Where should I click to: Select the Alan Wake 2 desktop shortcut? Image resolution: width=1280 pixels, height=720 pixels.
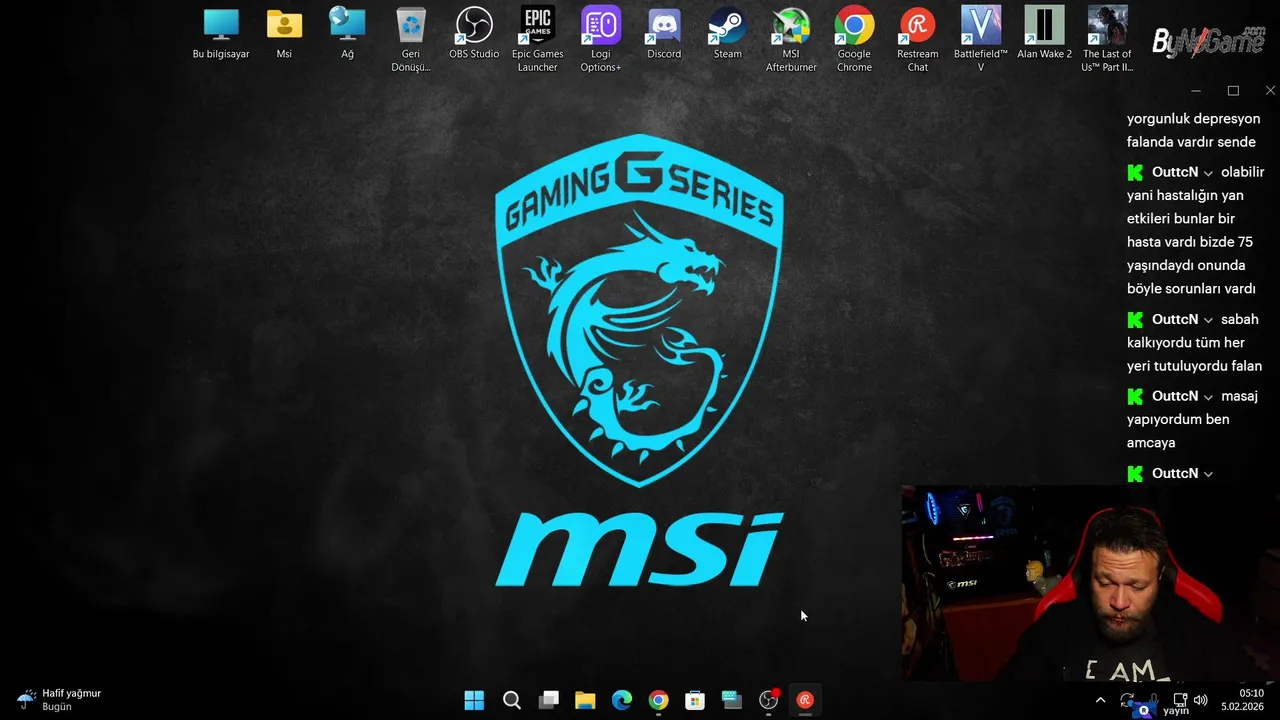pos(1044,33)
